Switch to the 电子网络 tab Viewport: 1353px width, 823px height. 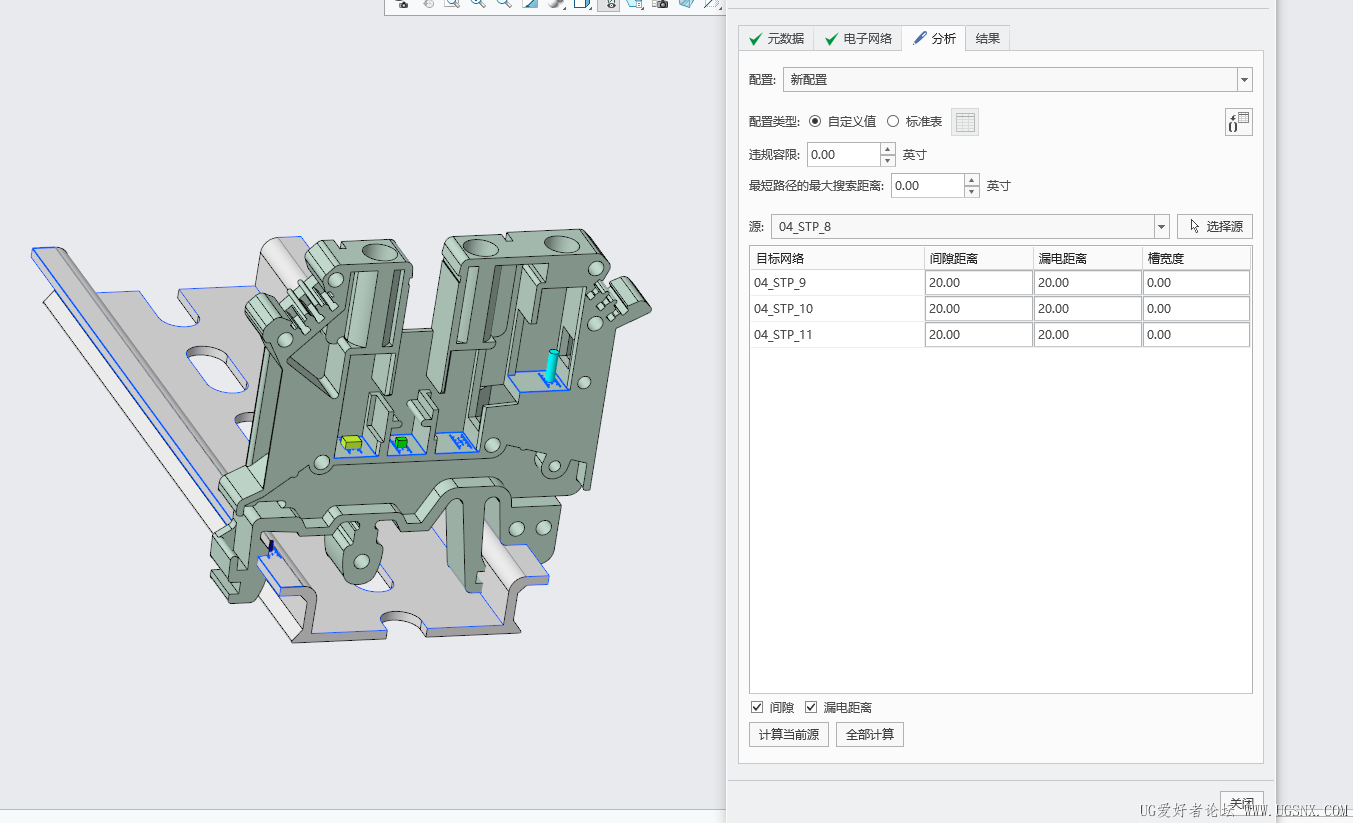858,39
